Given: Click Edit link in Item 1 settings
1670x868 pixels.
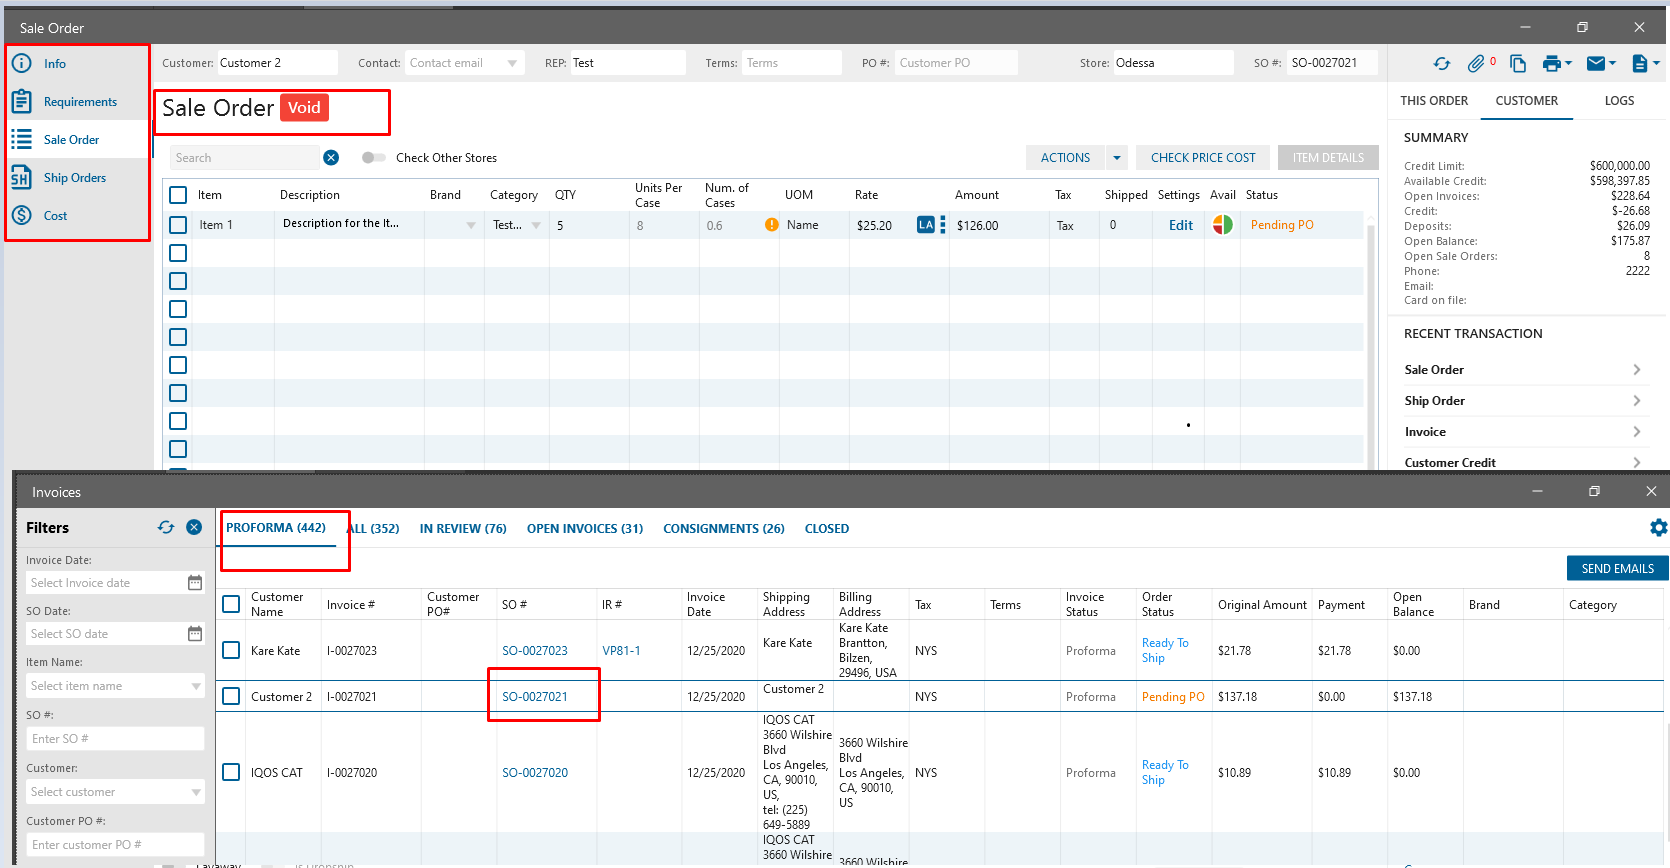Looking at the screenshot, I should coord(1181,225).
